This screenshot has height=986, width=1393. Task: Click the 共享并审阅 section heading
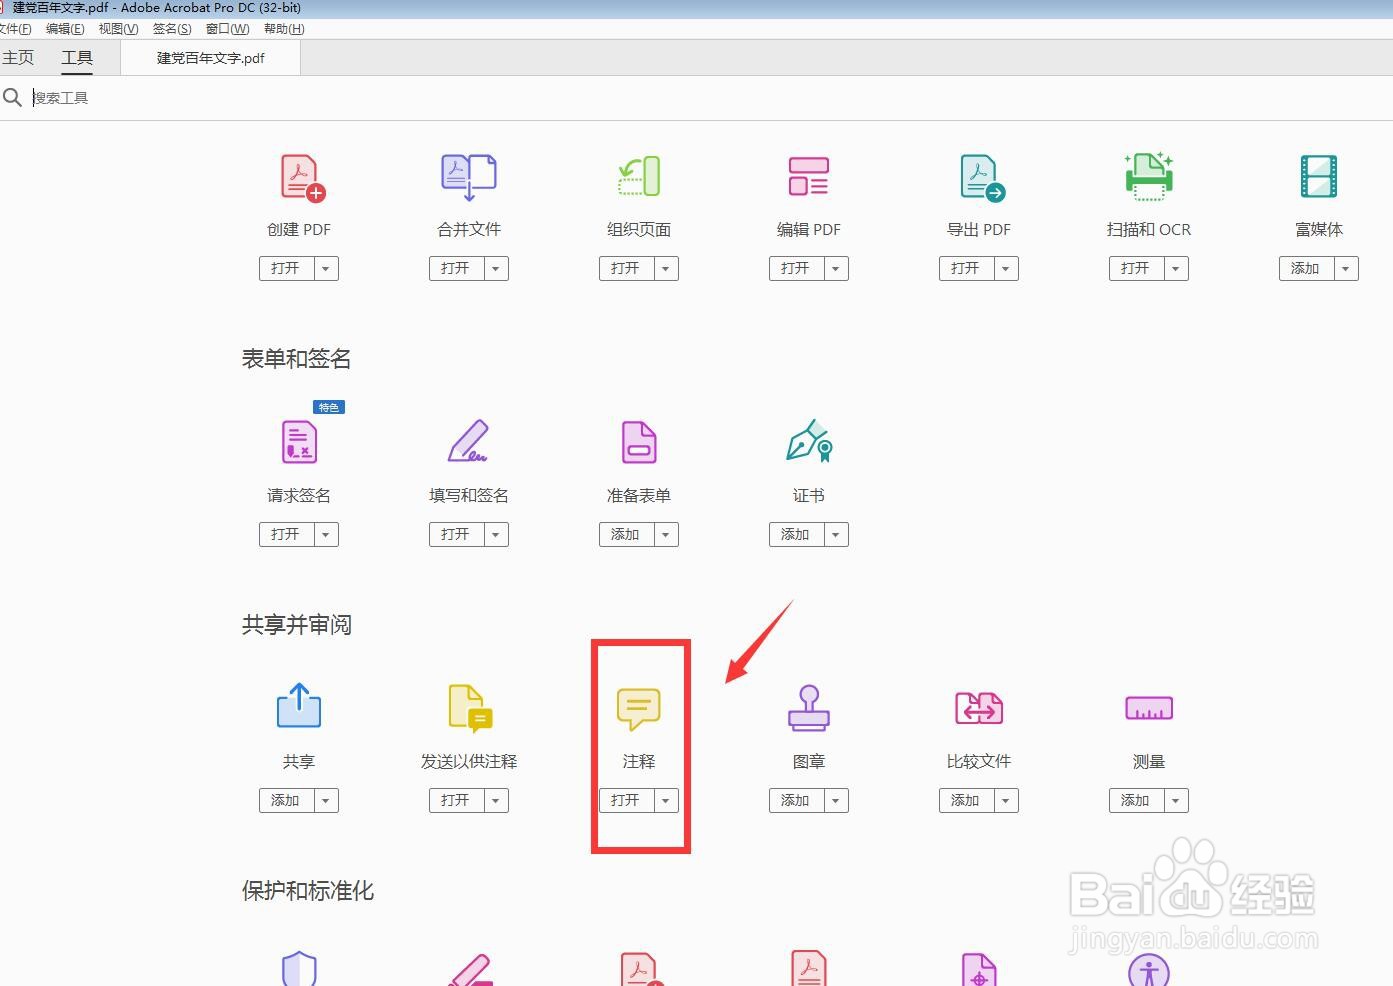[x=296, y=625]
